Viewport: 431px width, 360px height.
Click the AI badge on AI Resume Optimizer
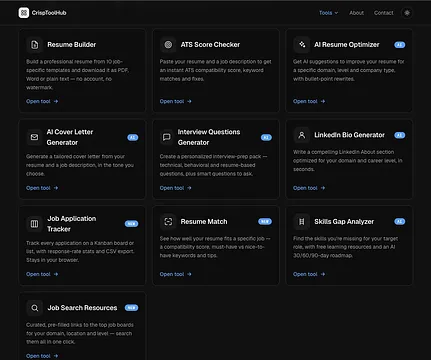tap(400, 45)
